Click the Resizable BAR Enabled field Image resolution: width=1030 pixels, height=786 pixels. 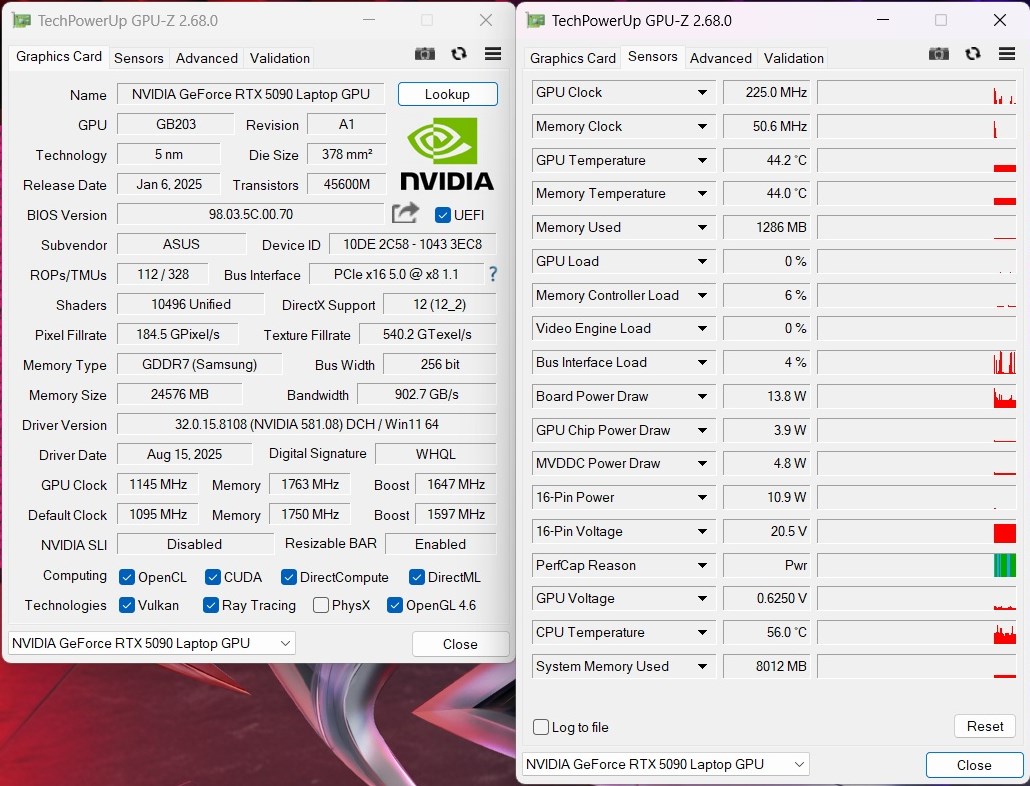point(441,544)
